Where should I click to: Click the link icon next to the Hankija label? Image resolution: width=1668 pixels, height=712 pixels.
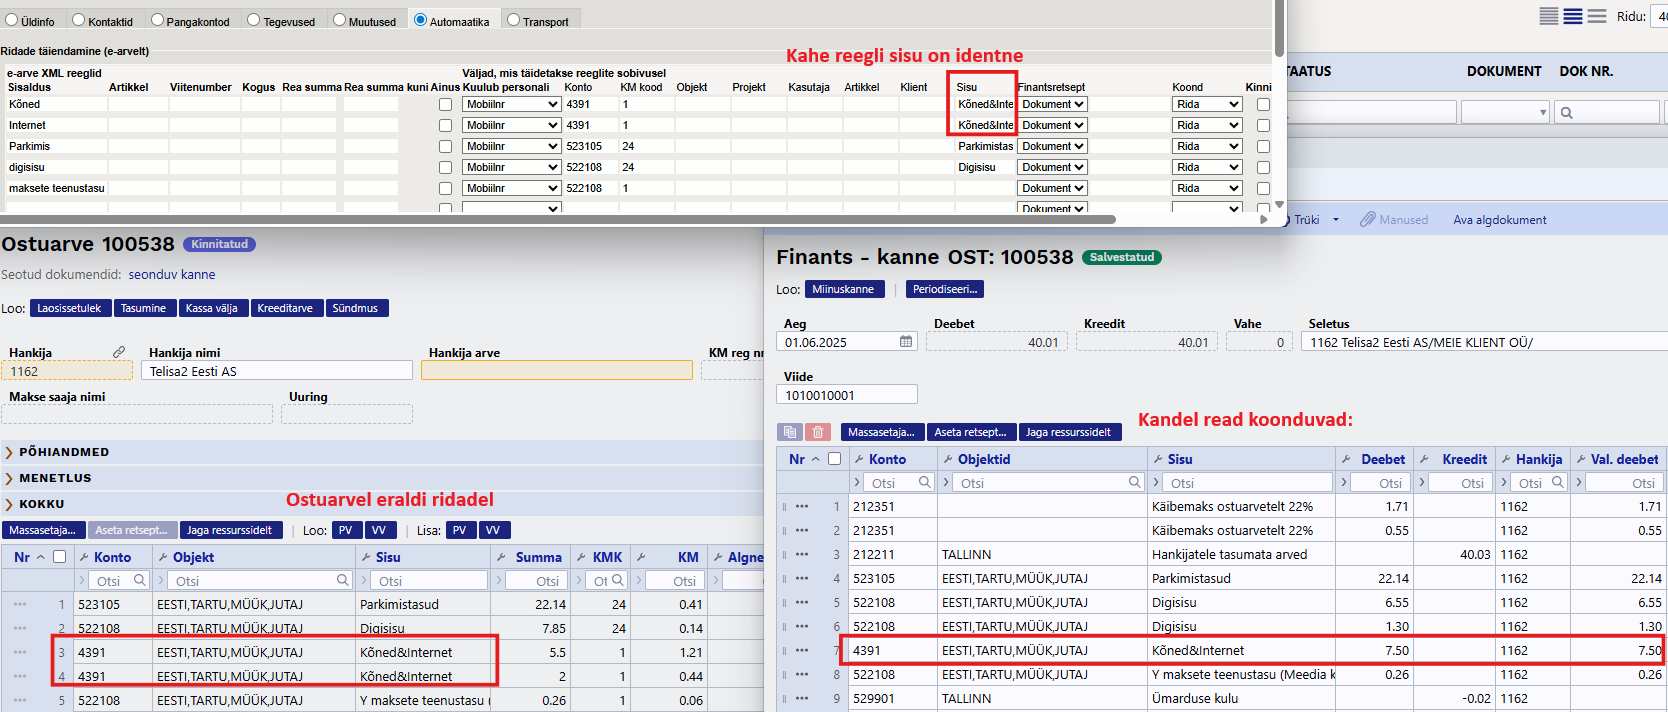119,352
